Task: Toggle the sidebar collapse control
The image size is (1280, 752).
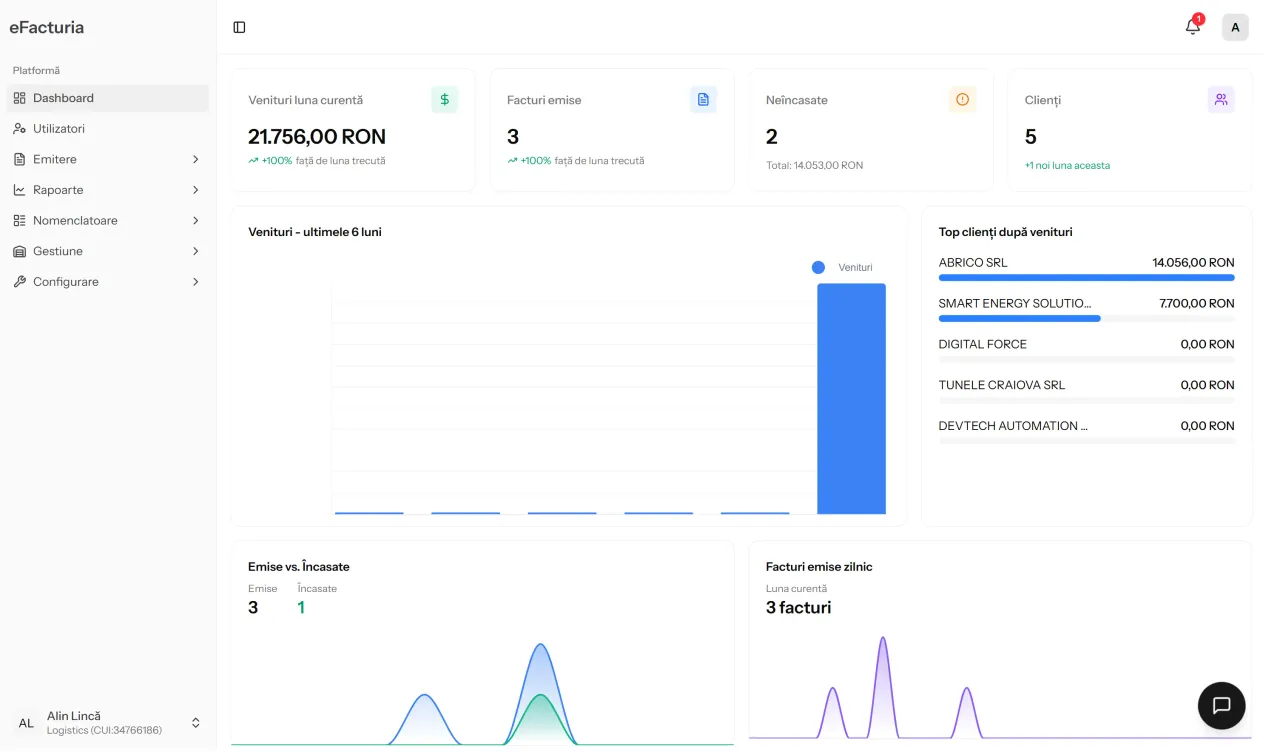Action: 238,27
